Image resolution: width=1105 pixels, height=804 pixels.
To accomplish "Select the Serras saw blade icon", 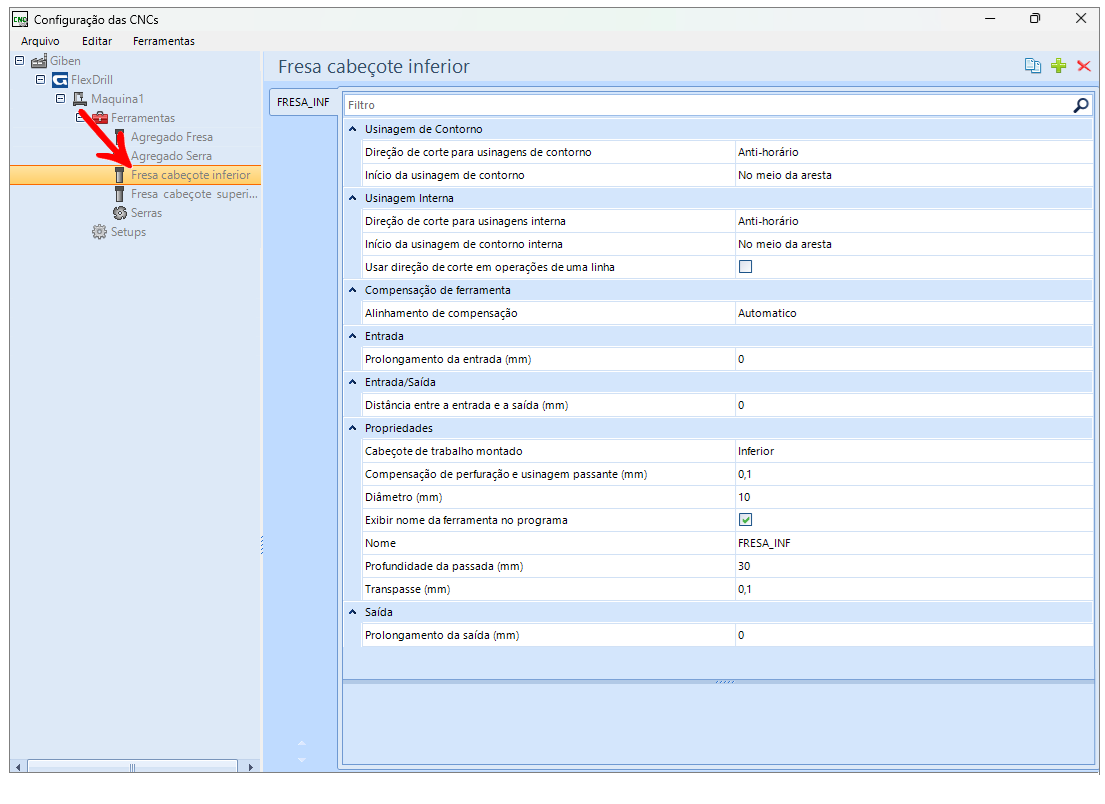I will (x=120, y=213).
